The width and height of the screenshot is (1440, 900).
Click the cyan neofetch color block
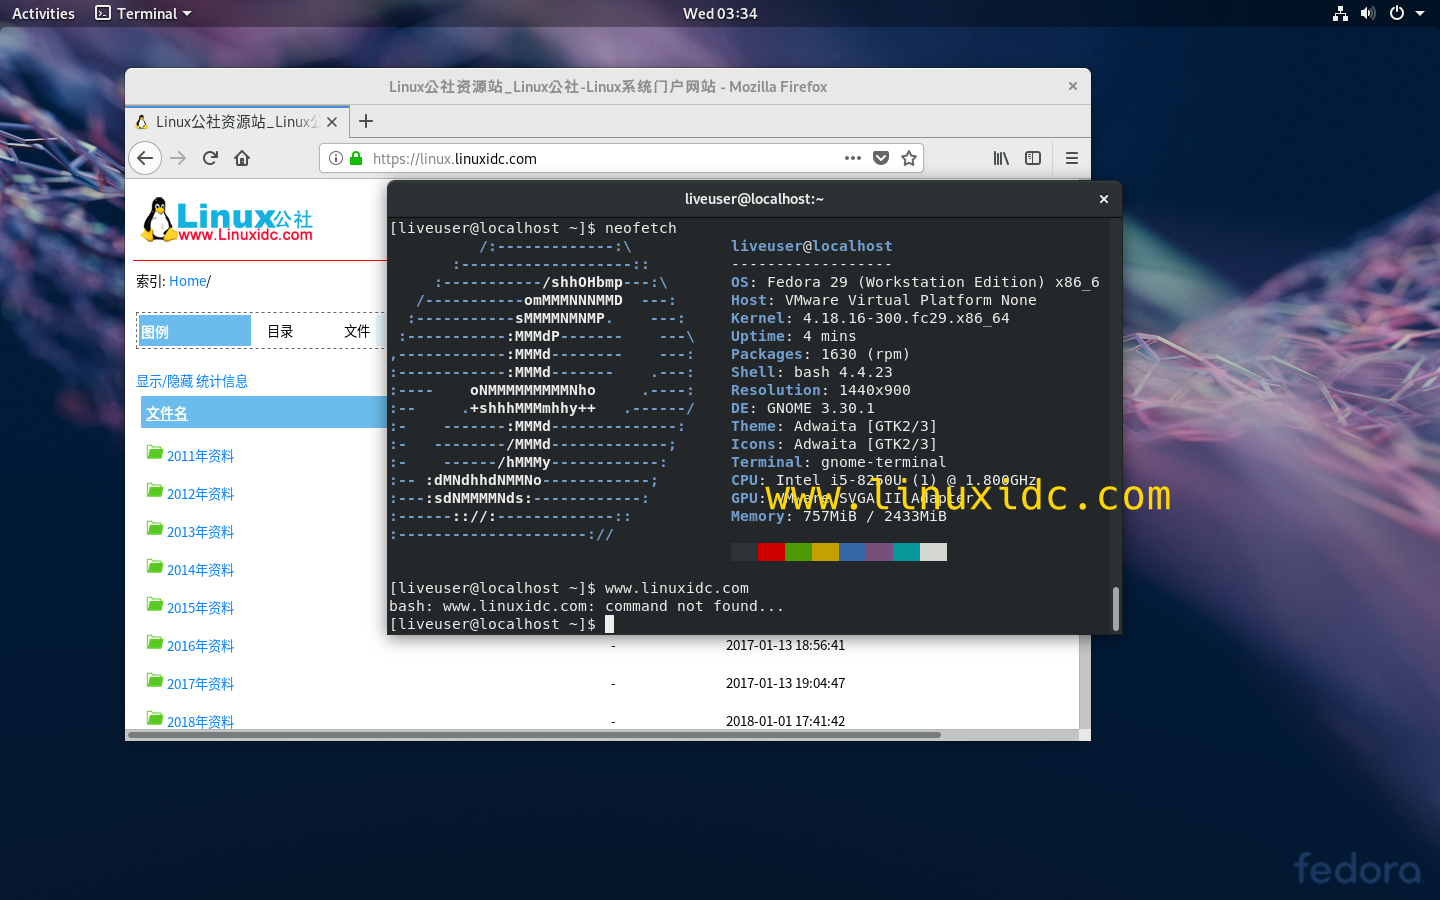(906, 552)
